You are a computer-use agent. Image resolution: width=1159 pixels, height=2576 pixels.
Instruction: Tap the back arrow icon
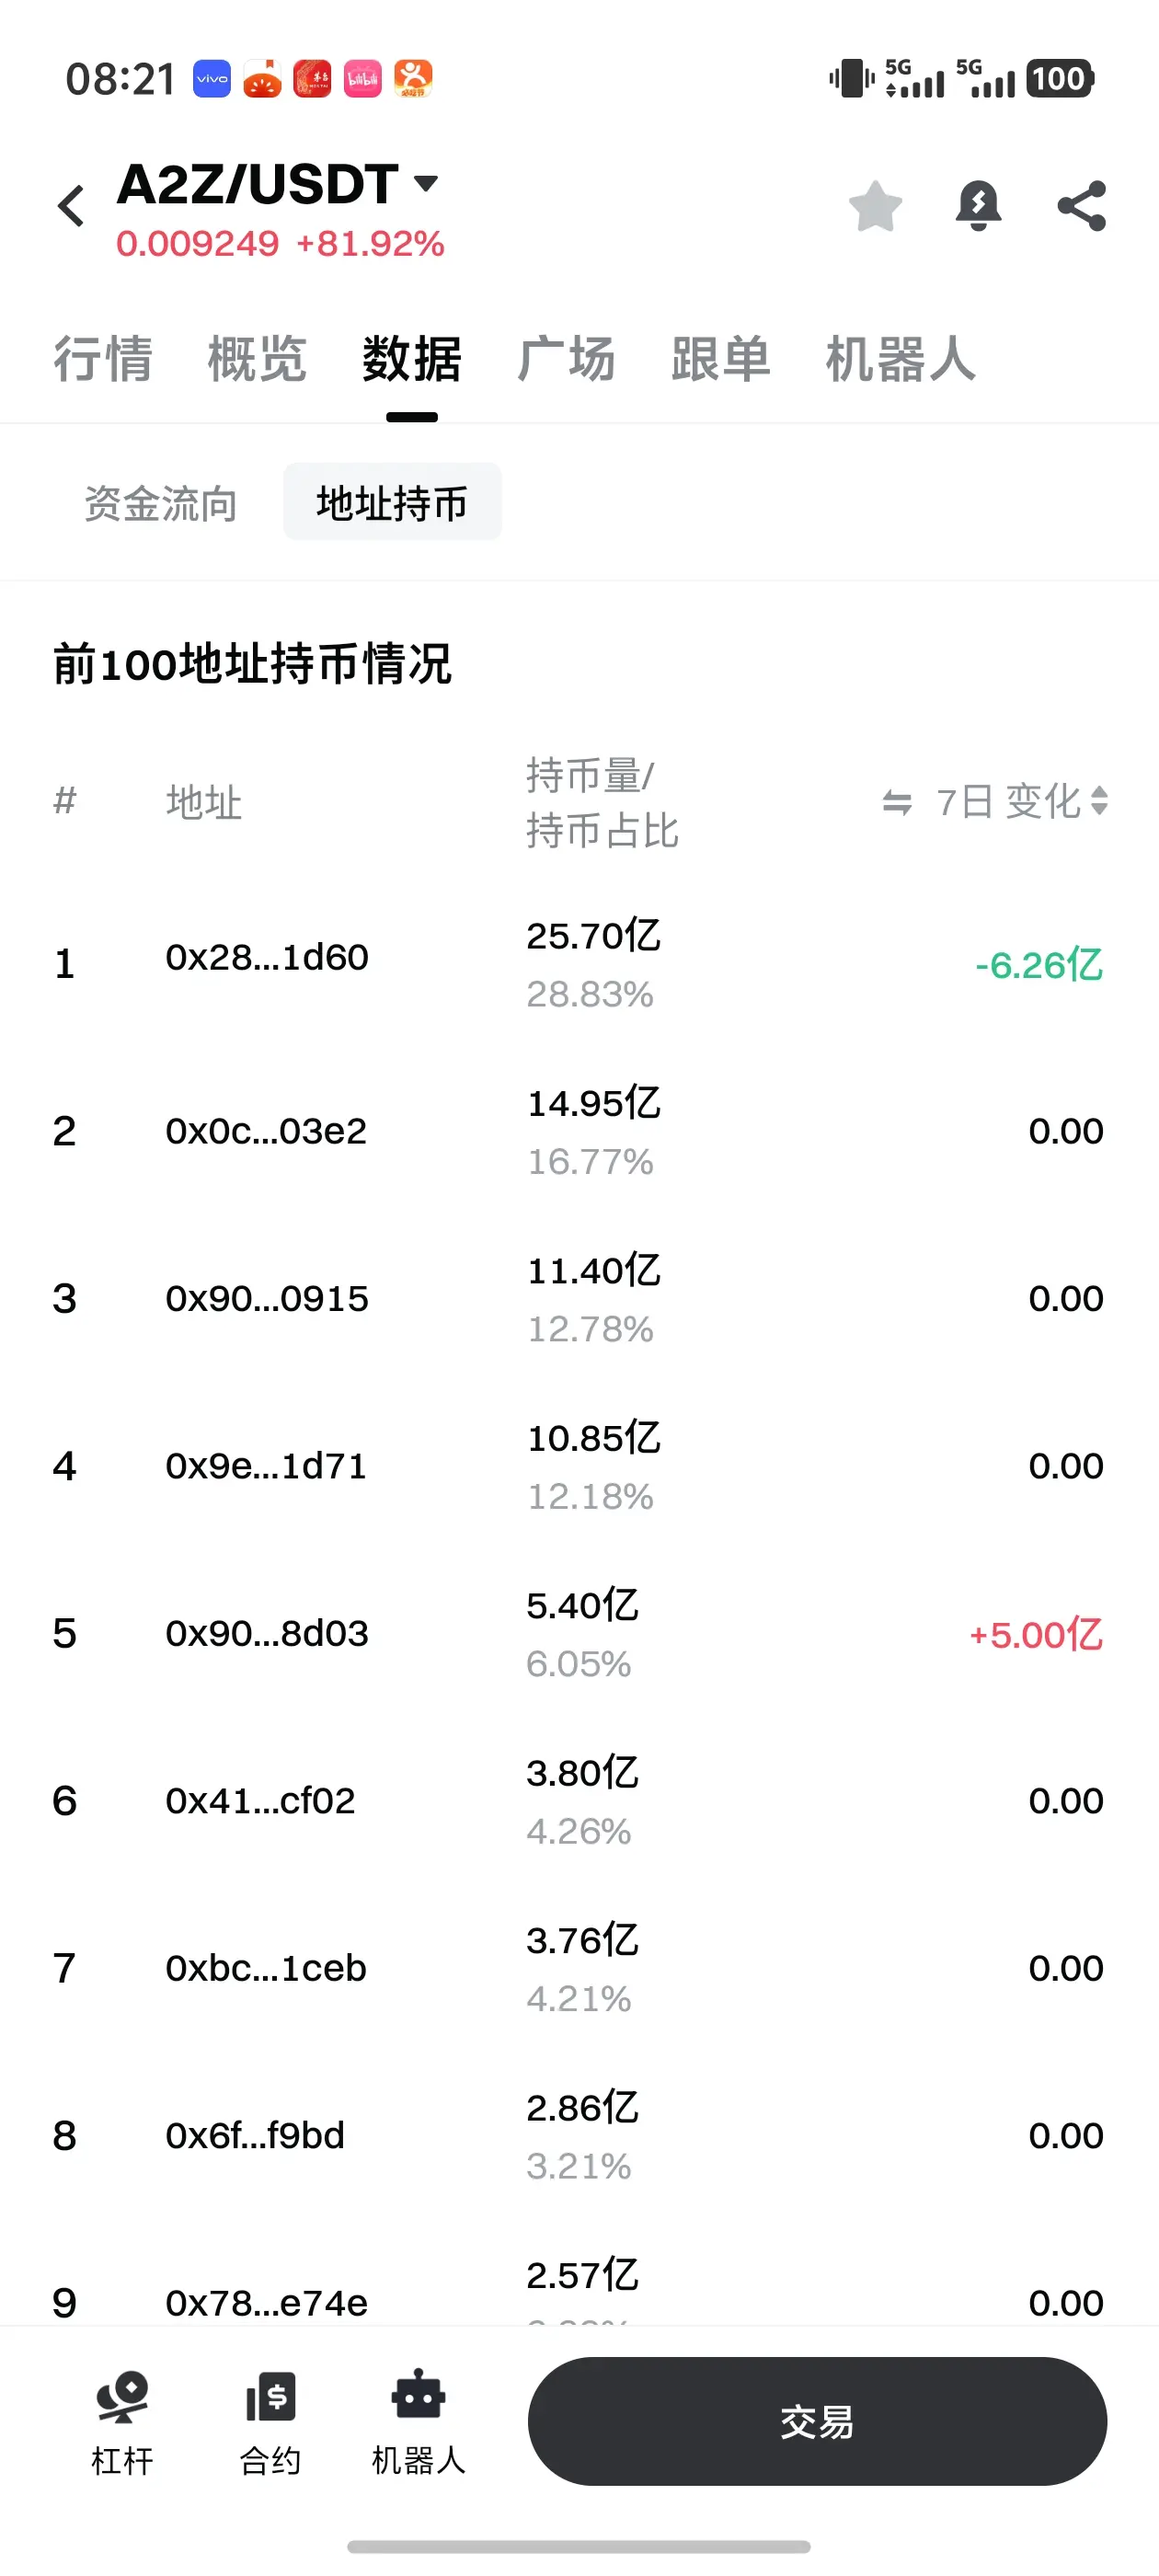[x=71, y=207]
